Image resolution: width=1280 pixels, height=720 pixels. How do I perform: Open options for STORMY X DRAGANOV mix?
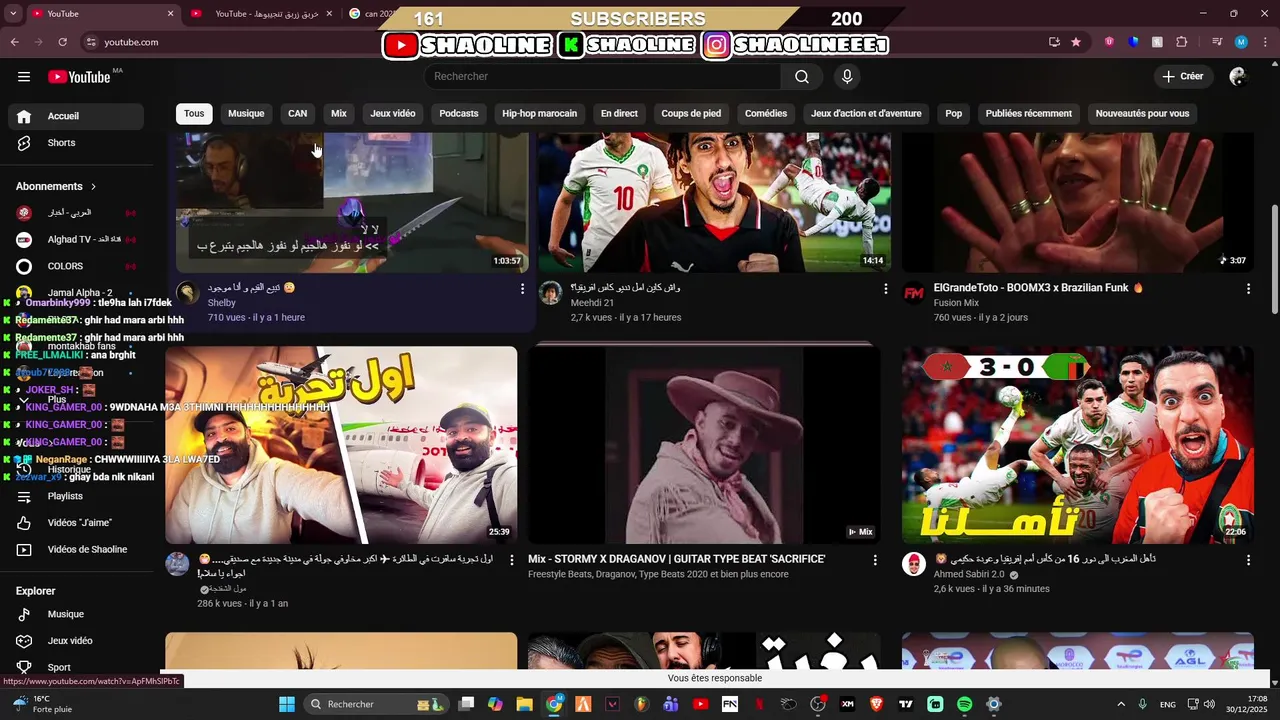[x=875, y=561]
